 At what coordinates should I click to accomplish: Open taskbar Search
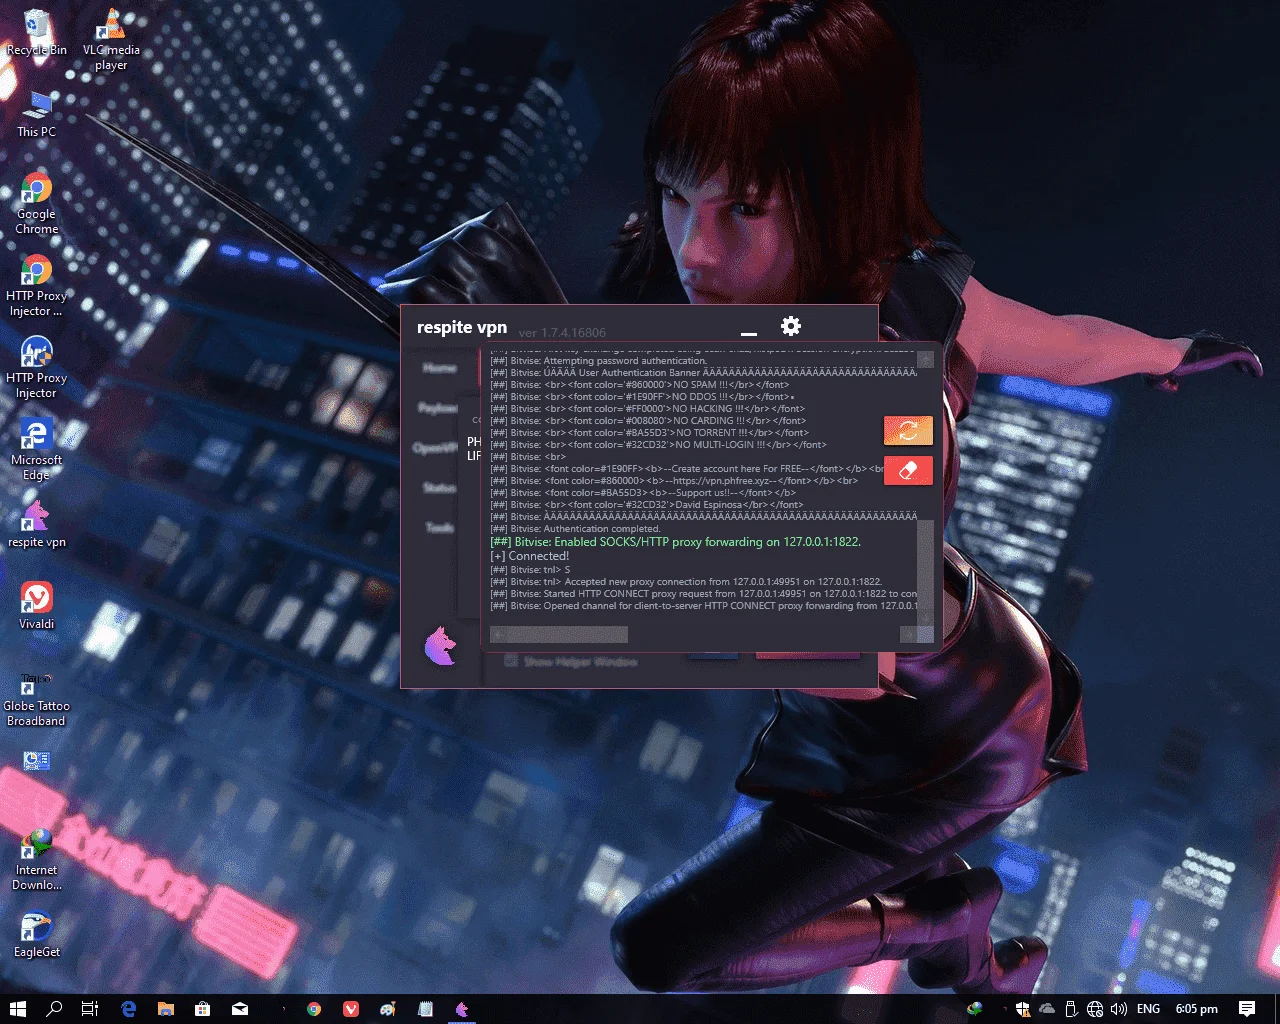54,1009
